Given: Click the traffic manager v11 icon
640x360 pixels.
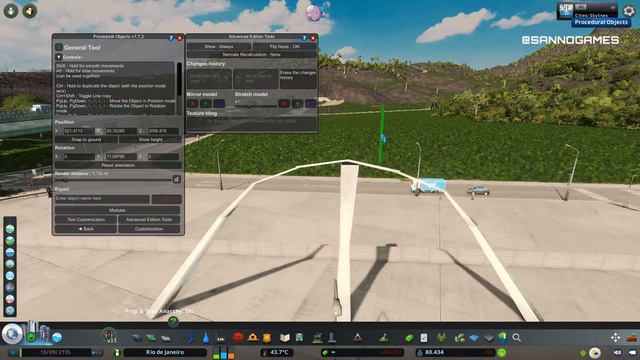Looking at the screenshot, I should tap(109, 336).
